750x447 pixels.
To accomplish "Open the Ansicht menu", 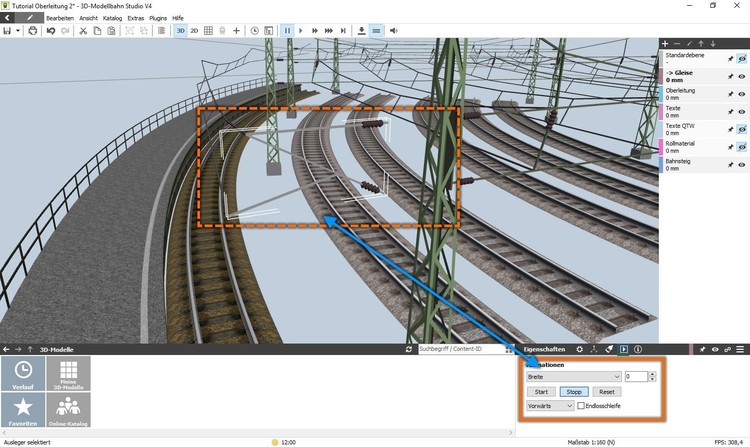I will [88, 18].
